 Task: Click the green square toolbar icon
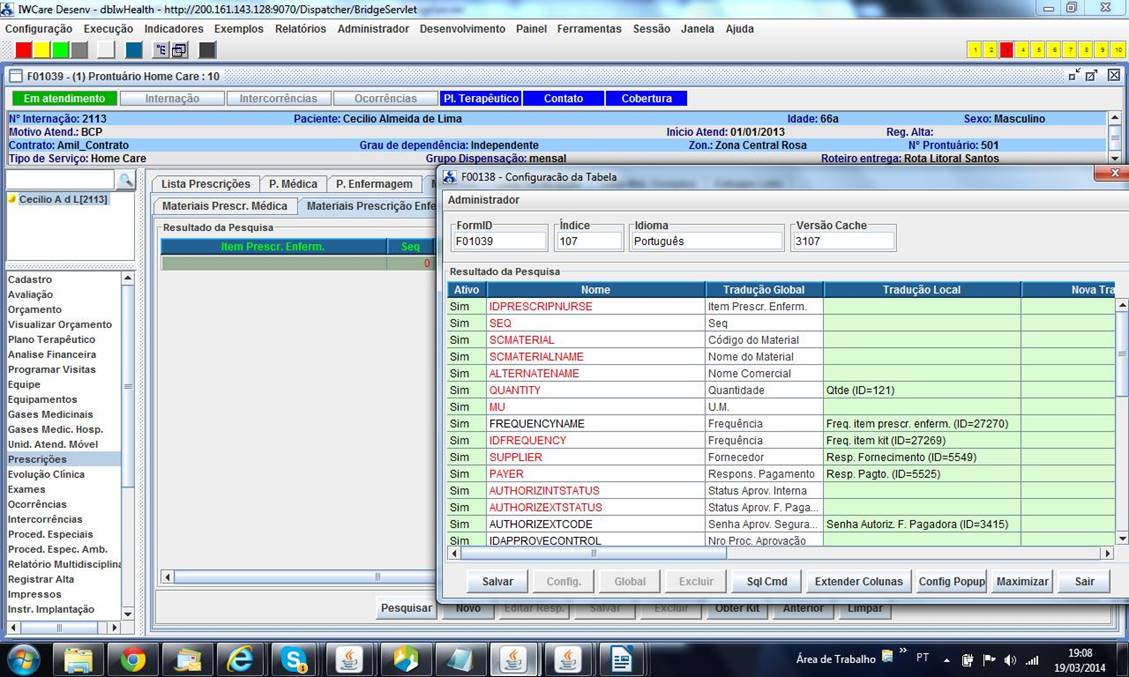[60, 50]
